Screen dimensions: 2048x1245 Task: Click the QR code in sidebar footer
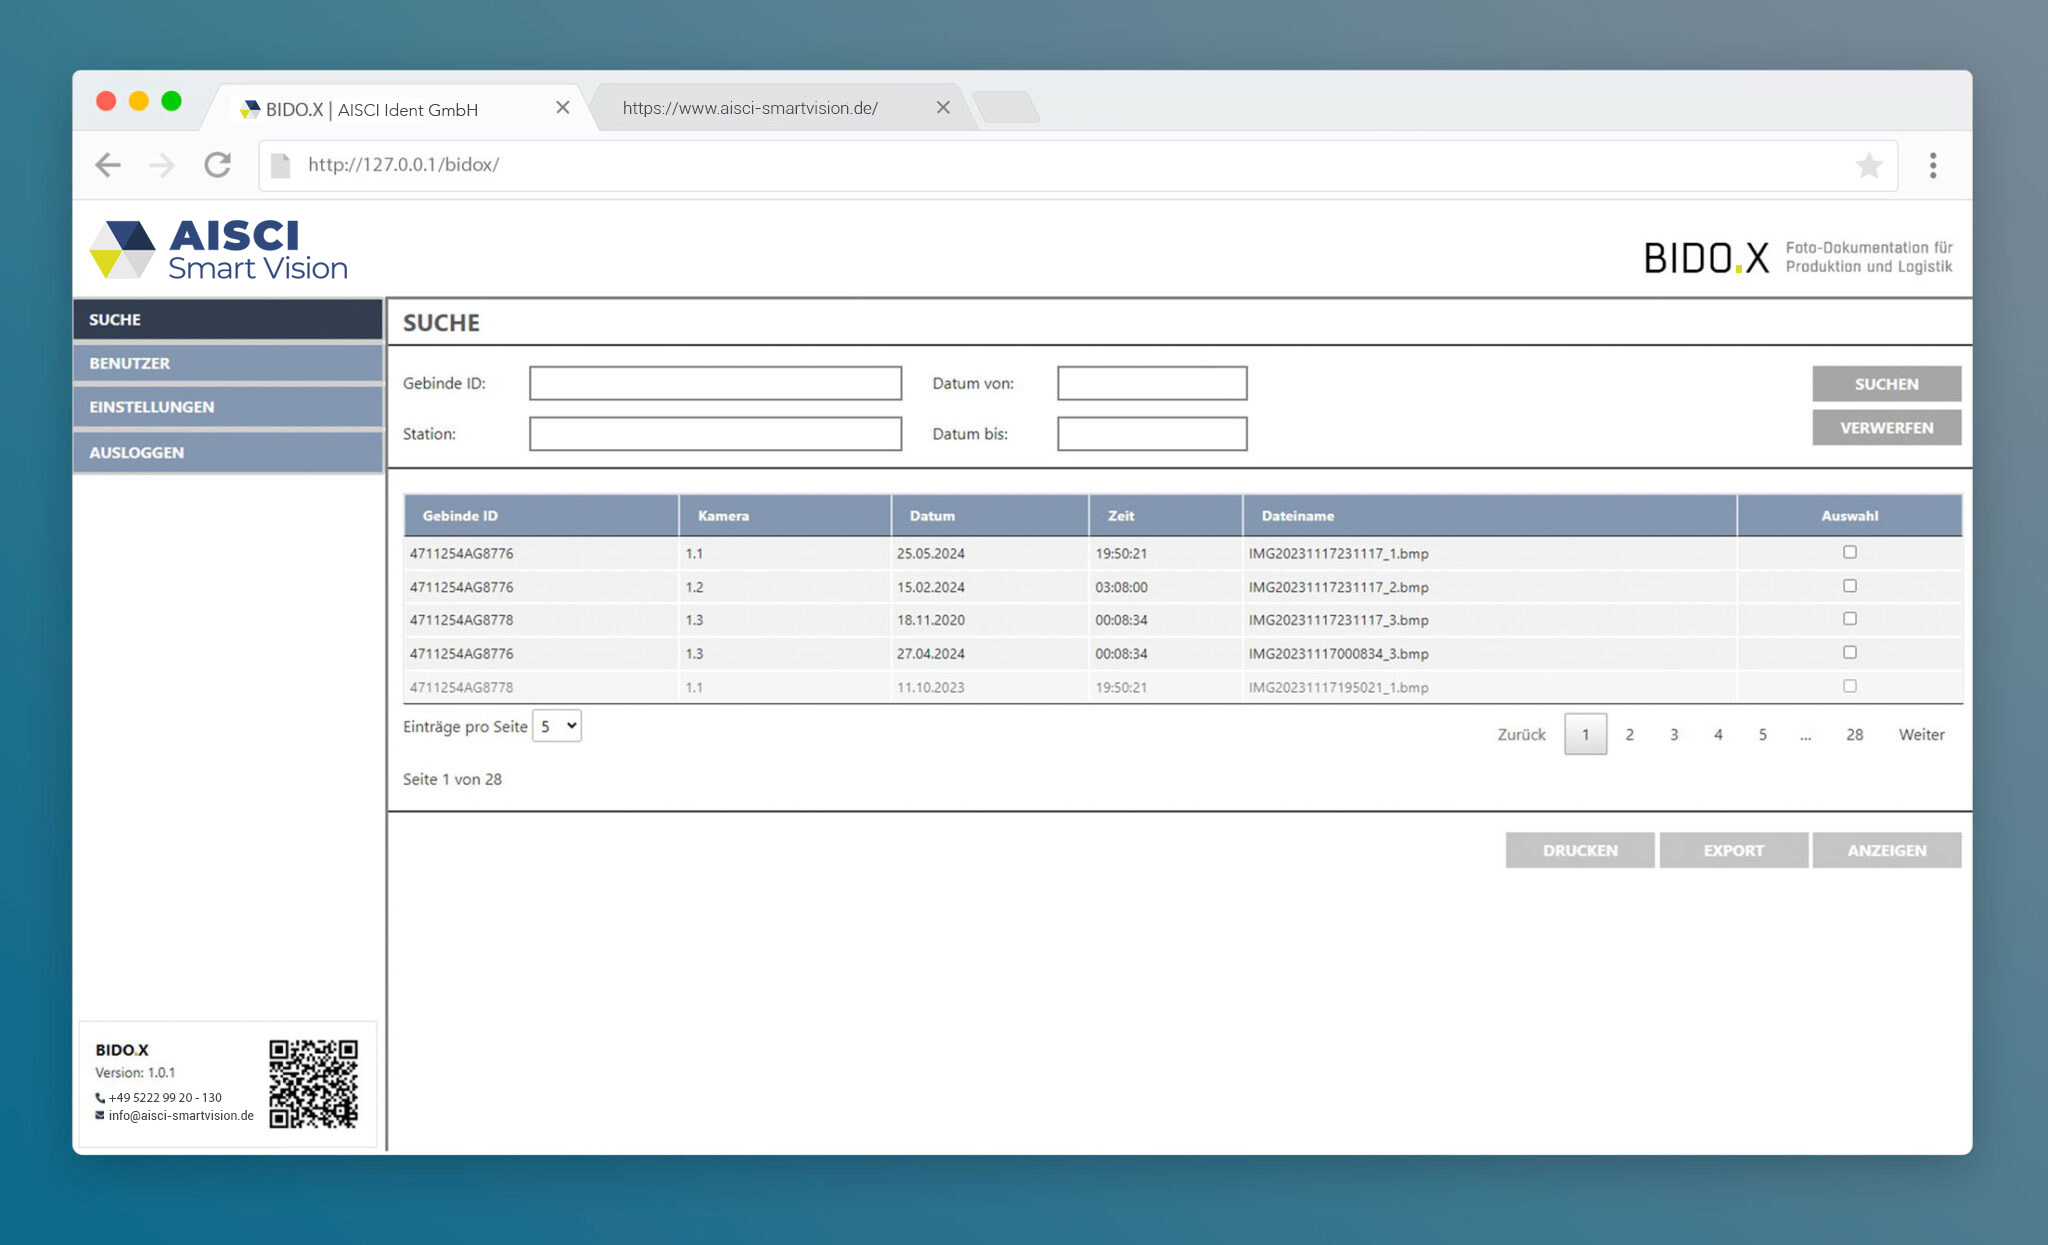point(313,1083)
